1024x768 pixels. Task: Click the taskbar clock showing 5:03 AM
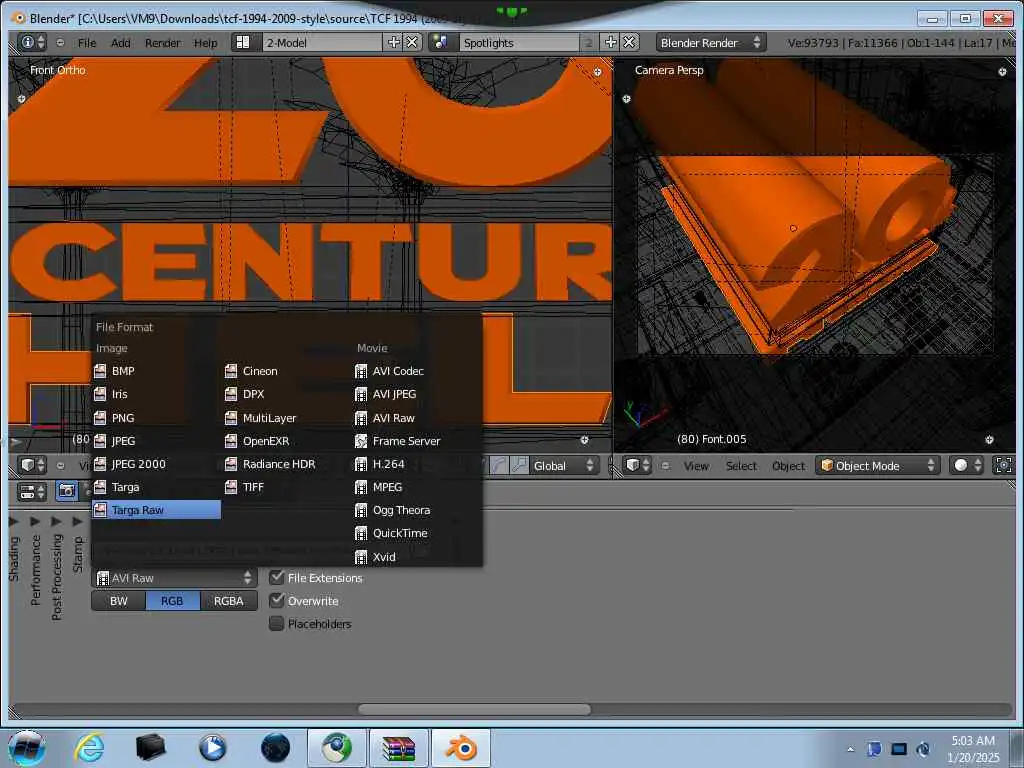coord(972,741)
